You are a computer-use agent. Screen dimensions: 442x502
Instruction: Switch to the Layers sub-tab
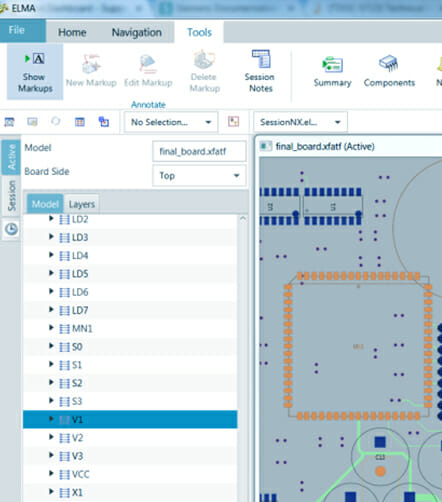(82, 204)
